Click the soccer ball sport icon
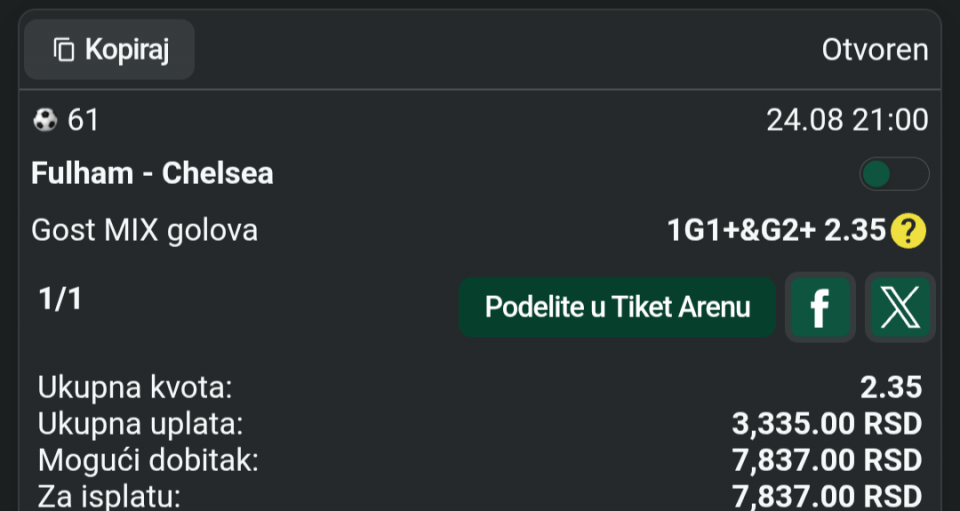This screenshot has height=511, width=960. coord(45,120)
